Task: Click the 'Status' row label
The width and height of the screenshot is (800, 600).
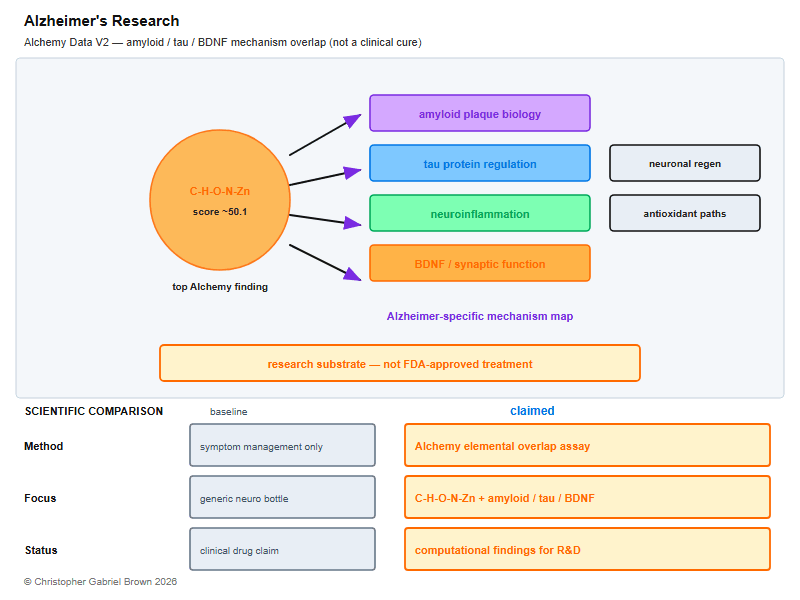Action: pos(41,551)
